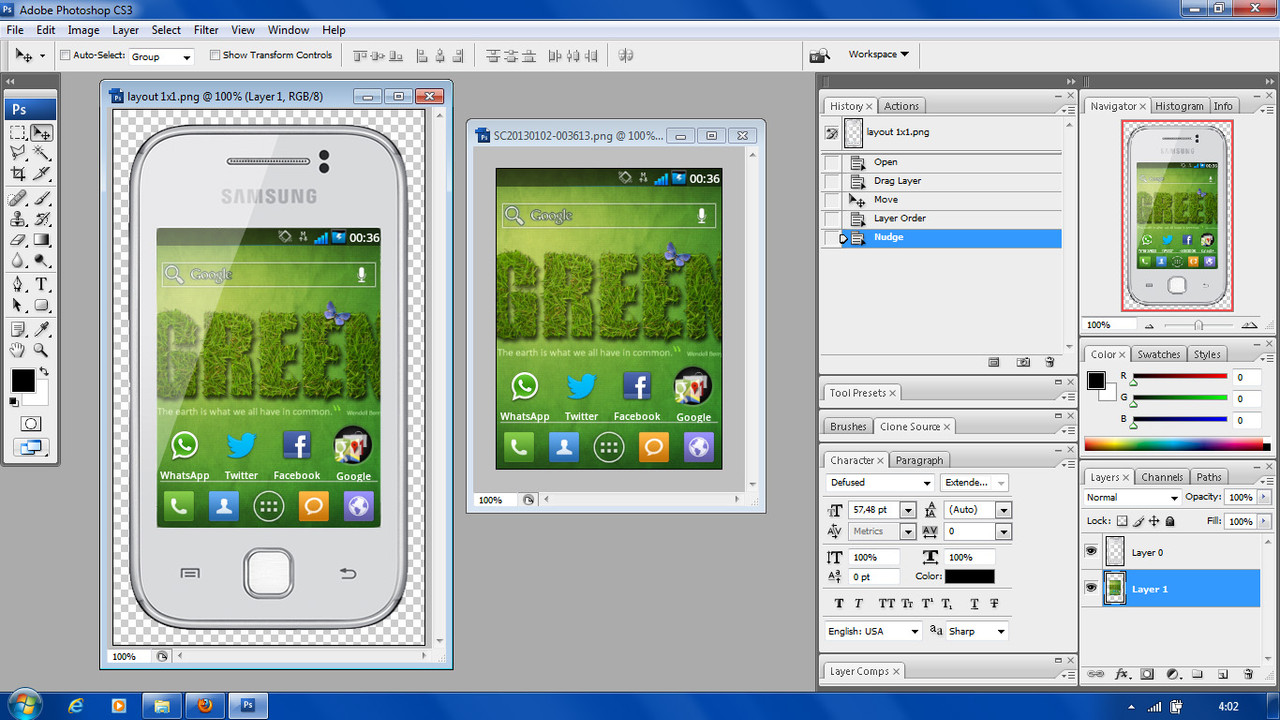The width and height of the screenshot is (1280, 720).
Task: Open the English: USA language dropdown
Action: pyautogui.click(x=873, y=631)
